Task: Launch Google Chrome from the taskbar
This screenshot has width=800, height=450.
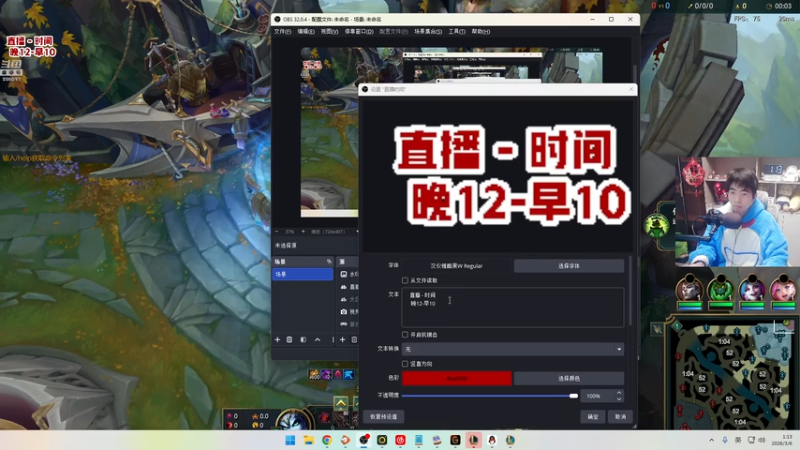Action: (x=327, y=440)
